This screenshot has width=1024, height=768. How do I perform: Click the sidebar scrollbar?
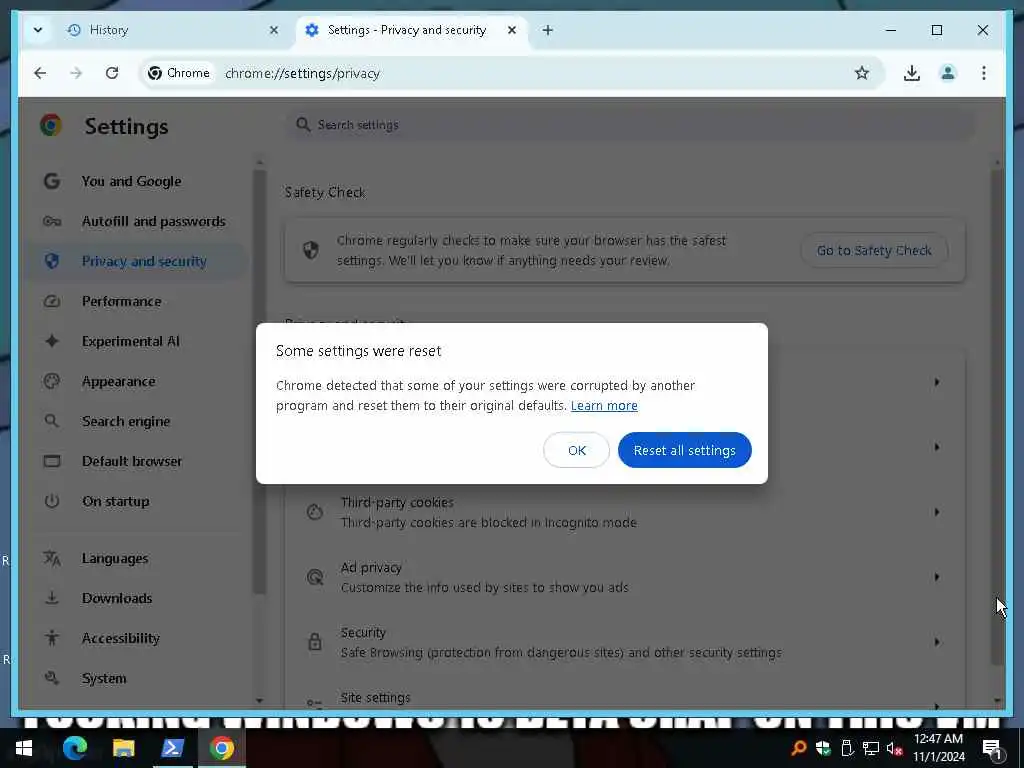click(259, 382)
